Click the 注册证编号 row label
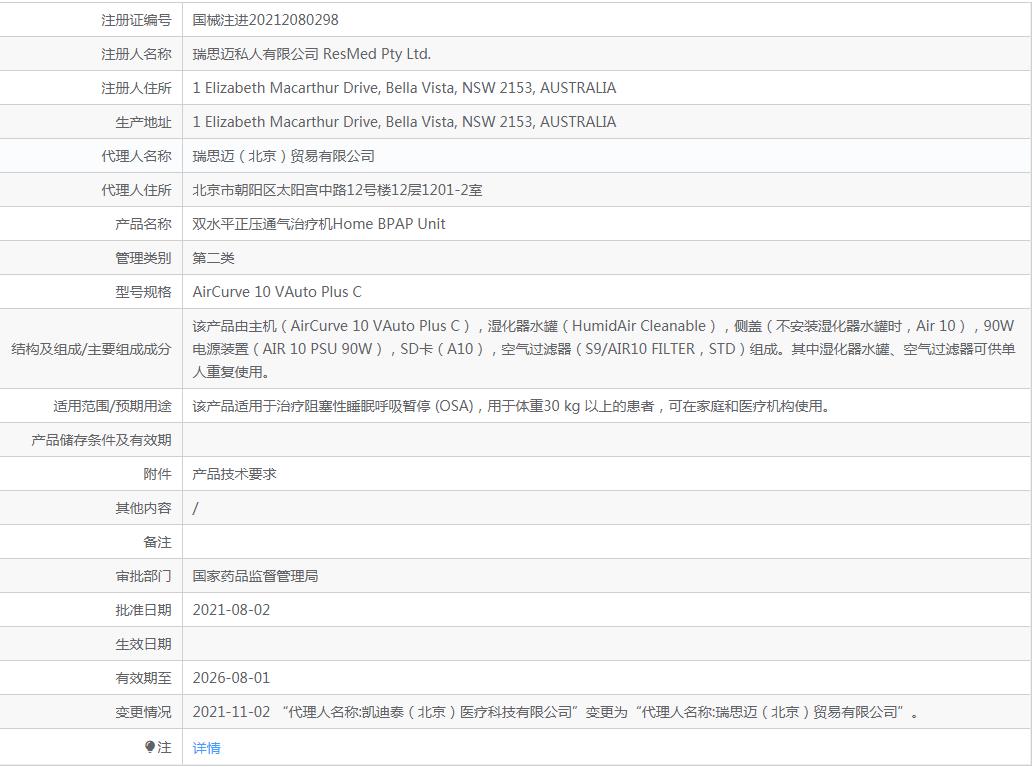Viewport: 1032px width, 767px height. point(136,20)
